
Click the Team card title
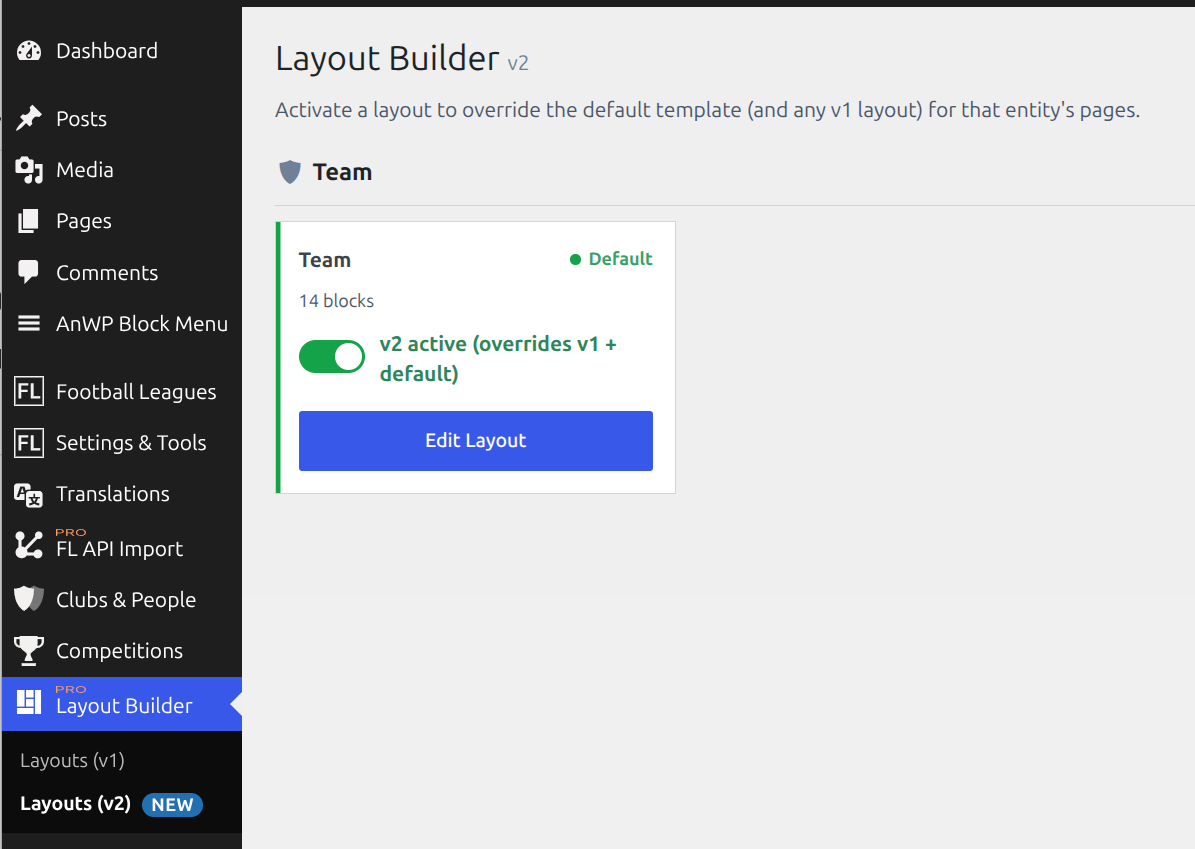coord(325,261)
